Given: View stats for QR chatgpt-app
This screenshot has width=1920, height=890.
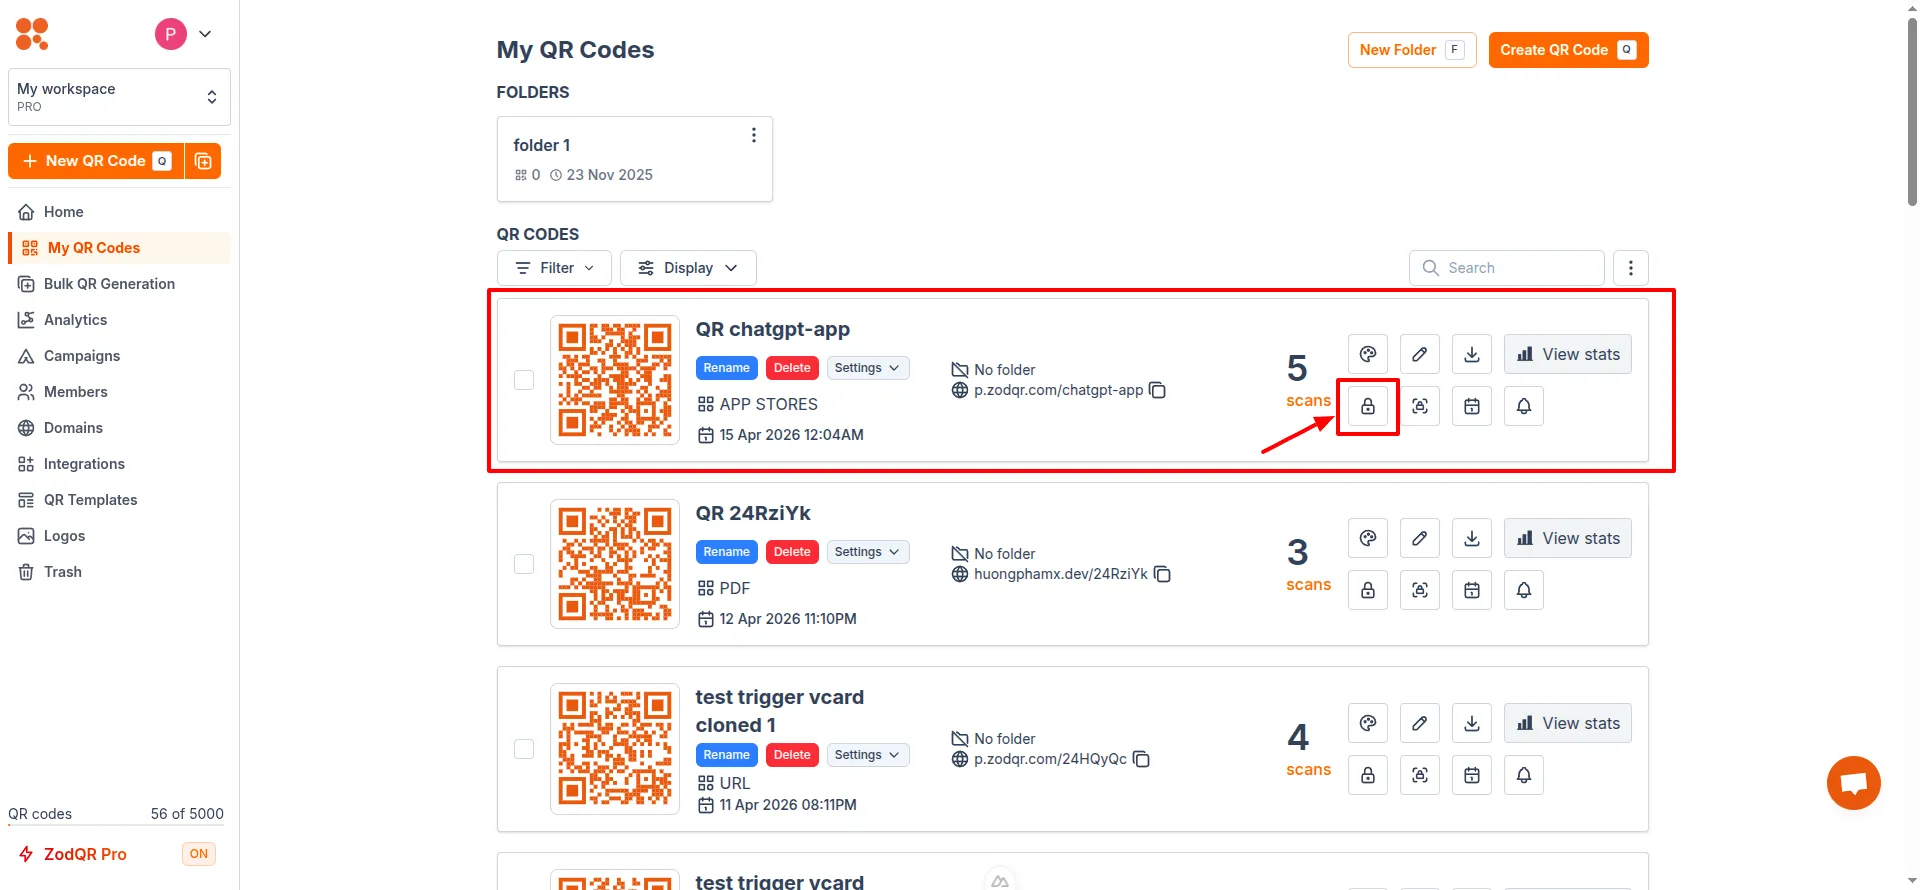Looking at the screenshot, I should [x=1568, y=354].
